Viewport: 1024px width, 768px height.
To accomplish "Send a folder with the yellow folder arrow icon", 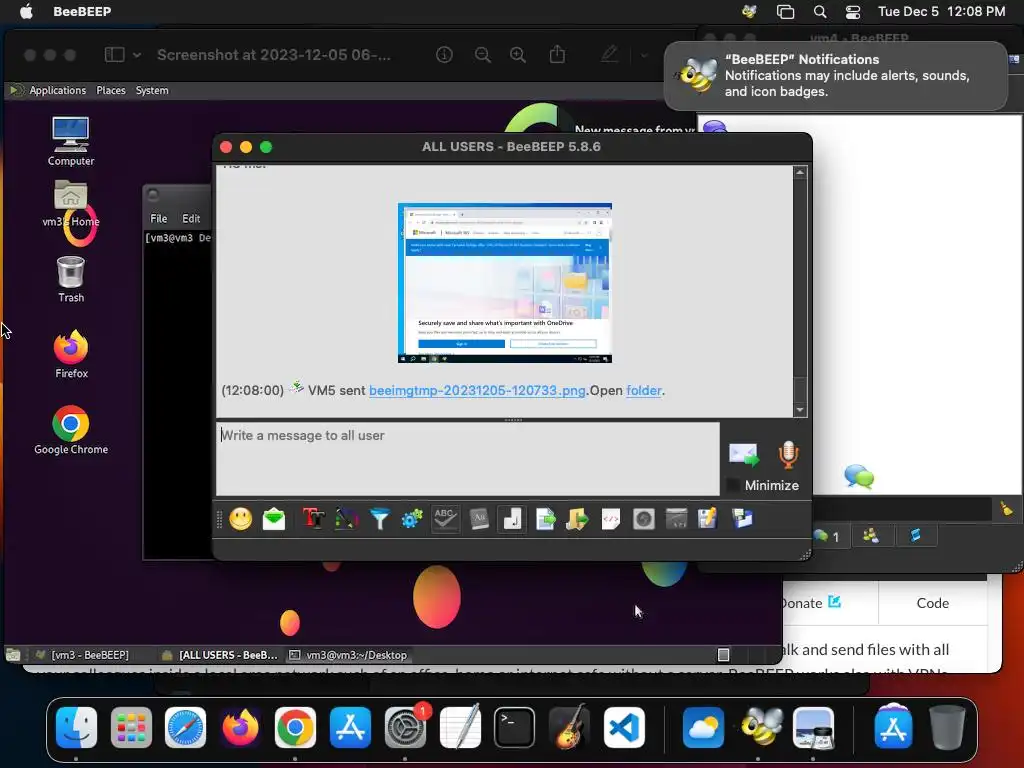I will 577,519.
